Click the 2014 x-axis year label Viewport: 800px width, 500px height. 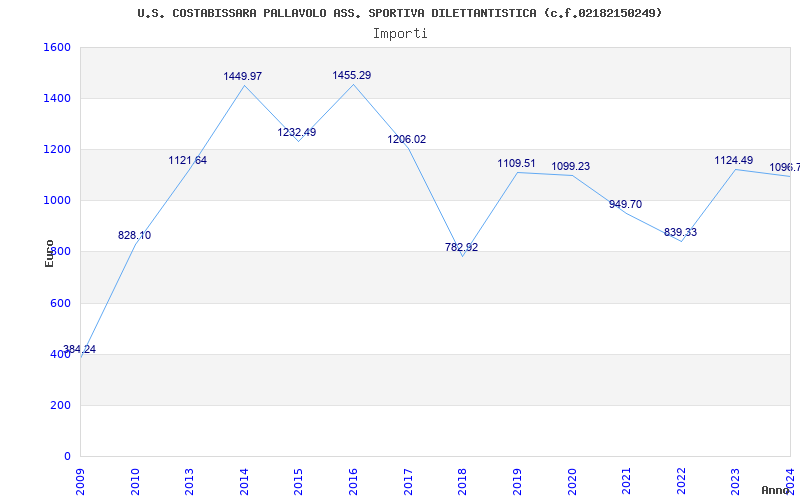pos(244,481)
